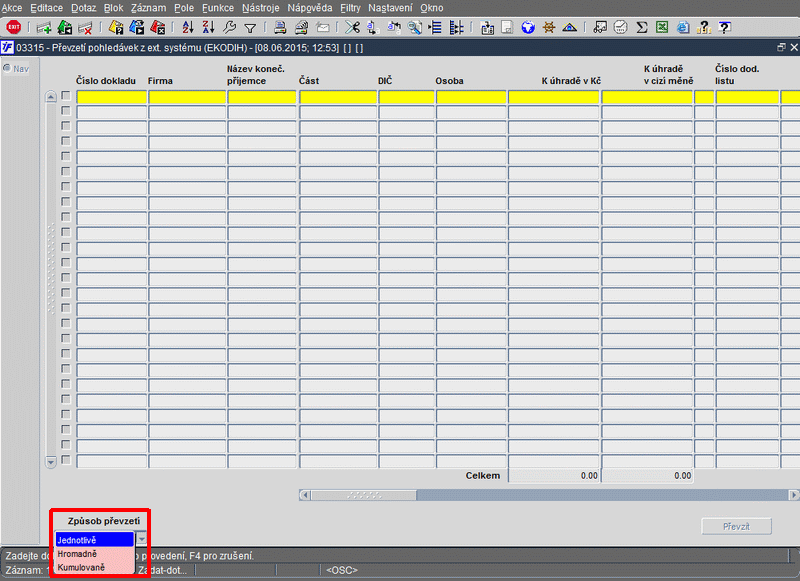The image size is (800, 581).
Task: Tick the checkbox of the yellow highlighted row
Action: pos(66,95)
